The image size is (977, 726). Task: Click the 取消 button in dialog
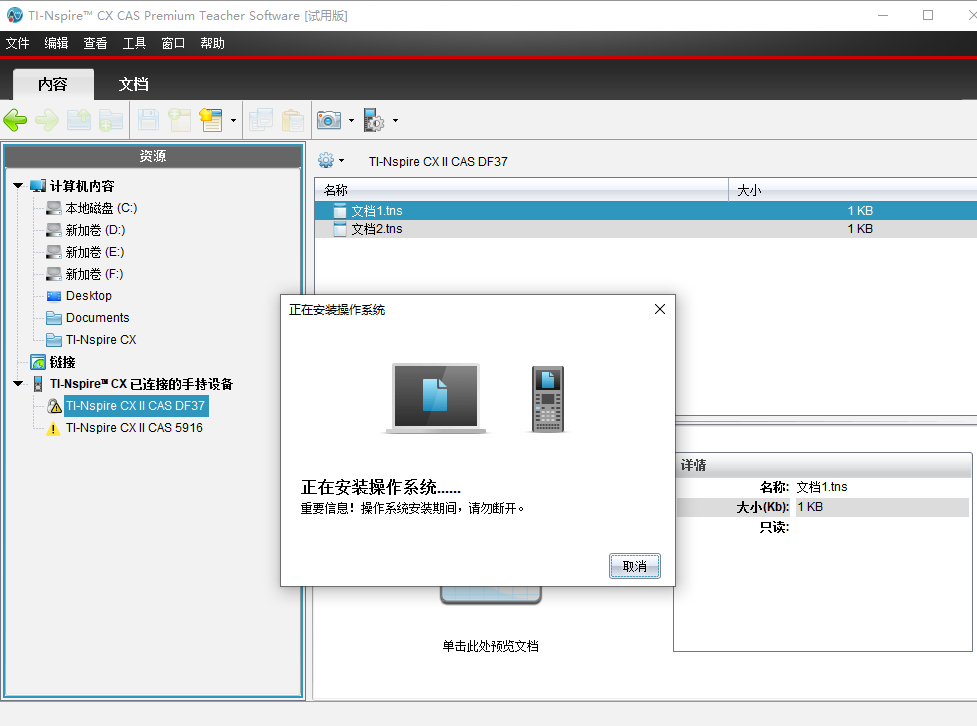(x=634, y=566)
